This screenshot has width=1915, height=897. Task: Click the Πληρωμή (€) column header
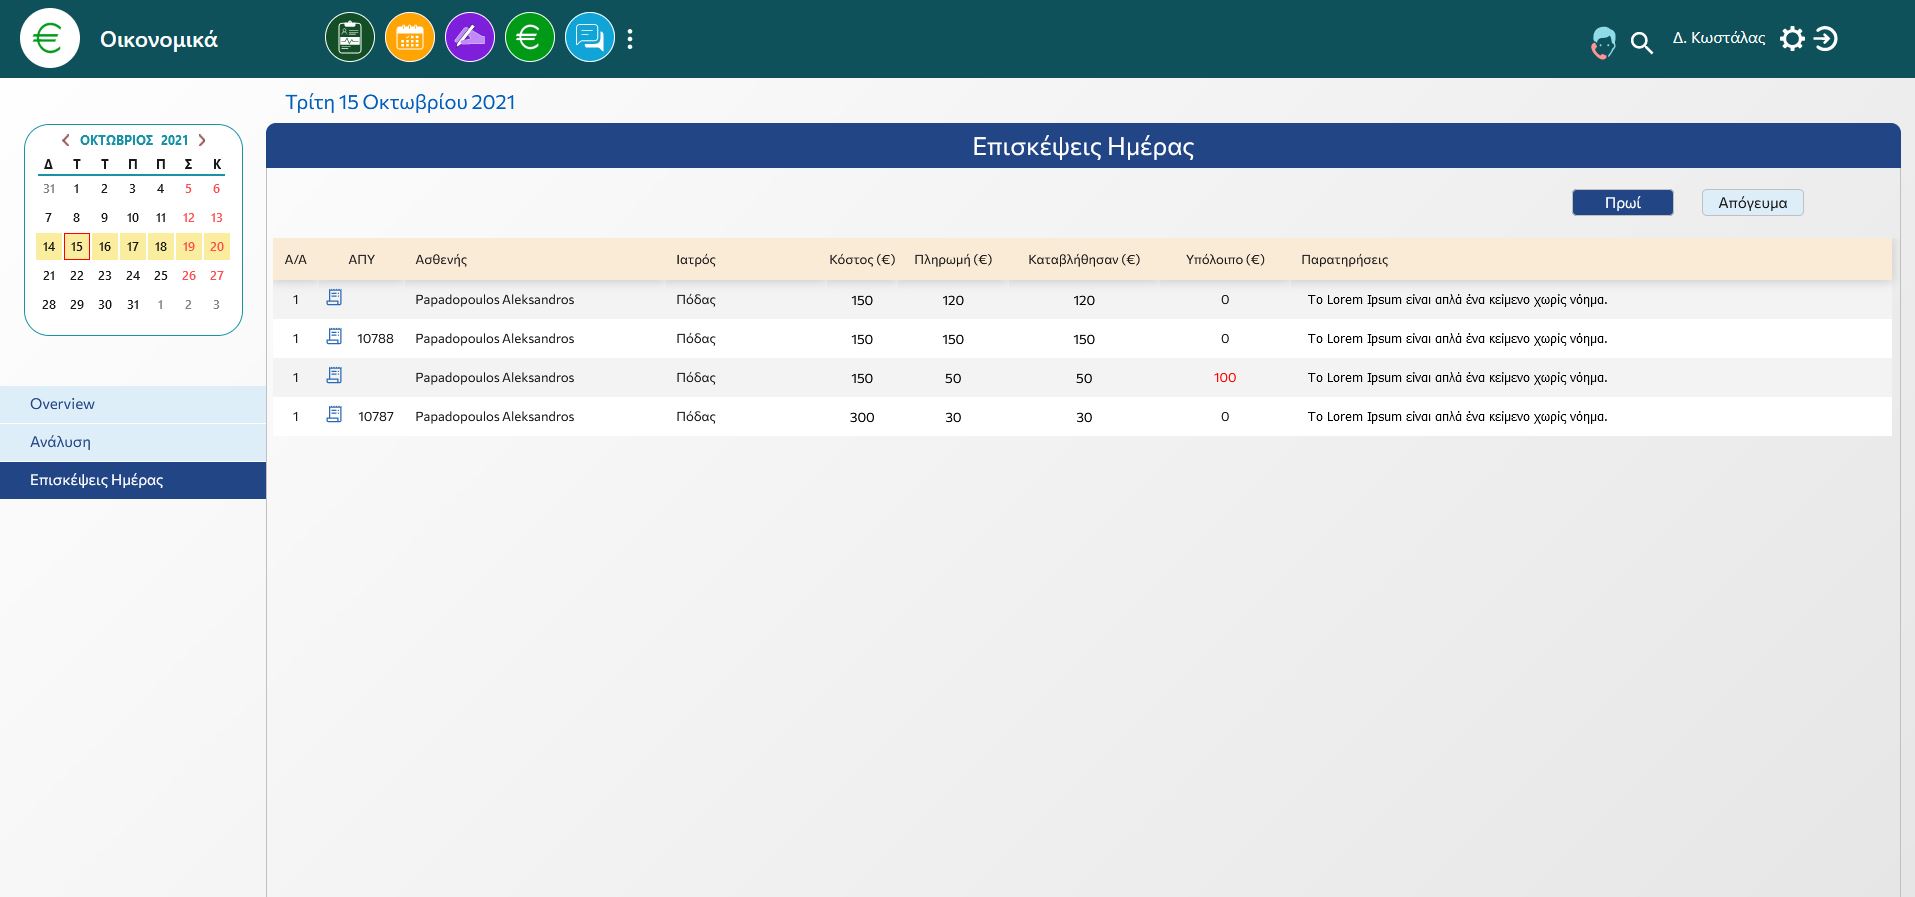click(953, 260)
